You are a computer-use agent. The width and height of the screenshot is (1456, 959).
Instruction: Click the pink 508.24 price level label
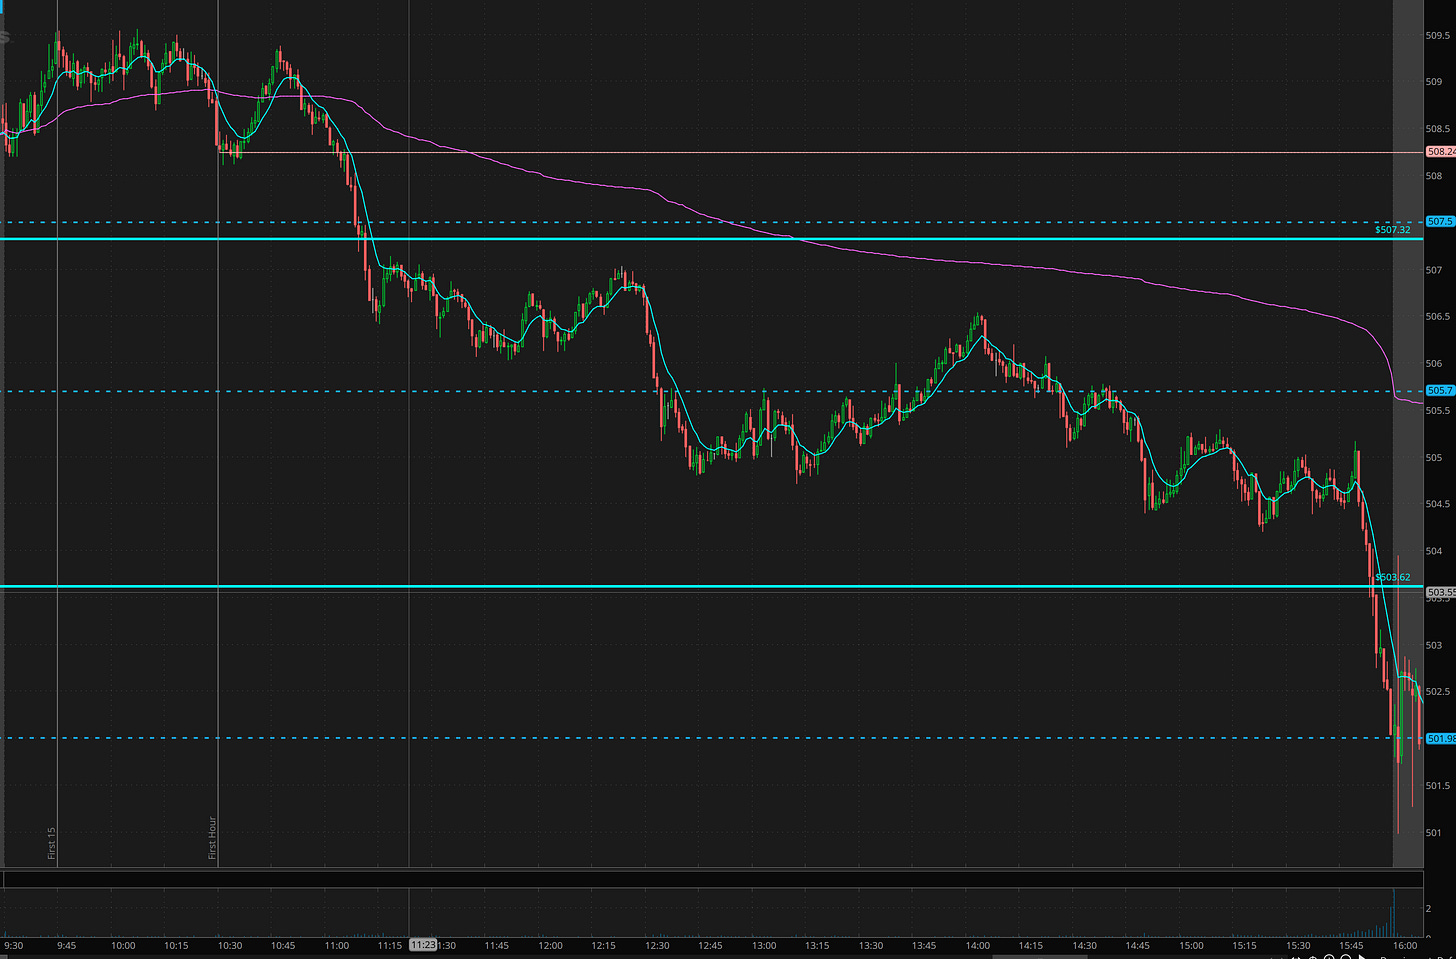(x=1440, y=152)
